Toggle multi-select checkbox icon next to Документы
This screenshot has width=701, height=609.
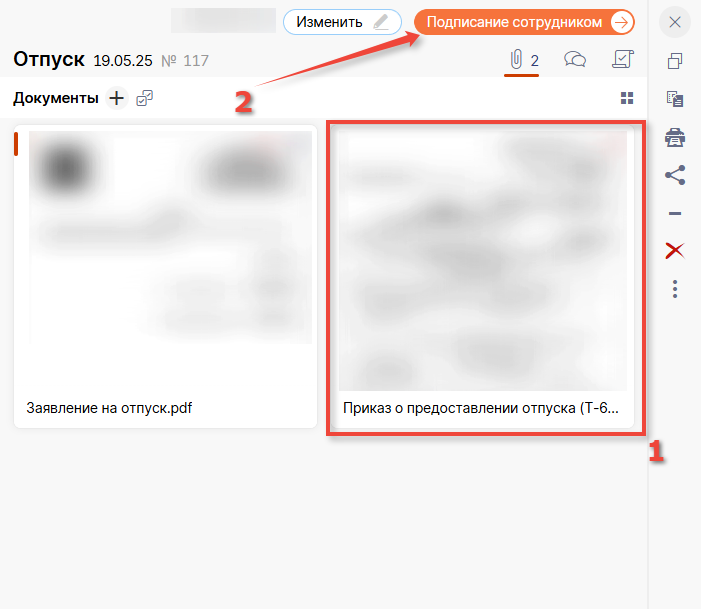click(145, 98)
